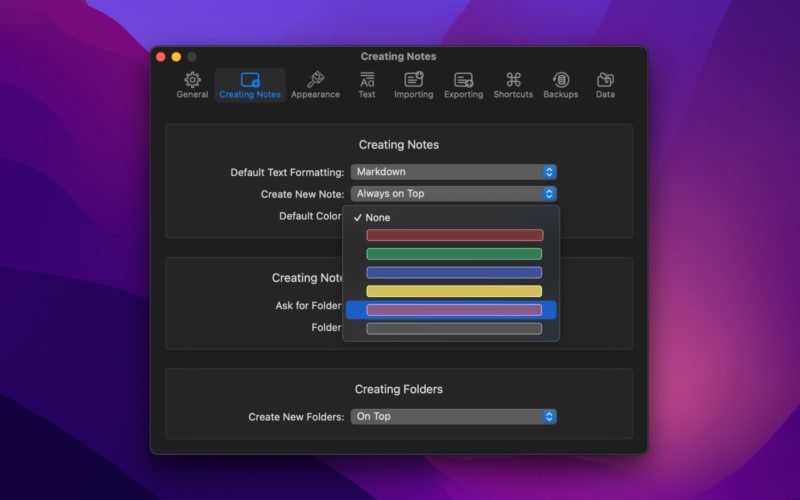The width and height of the screenshot is (800, 500).
Task: Minimize window with the yellow button
Action: [177, 57]
